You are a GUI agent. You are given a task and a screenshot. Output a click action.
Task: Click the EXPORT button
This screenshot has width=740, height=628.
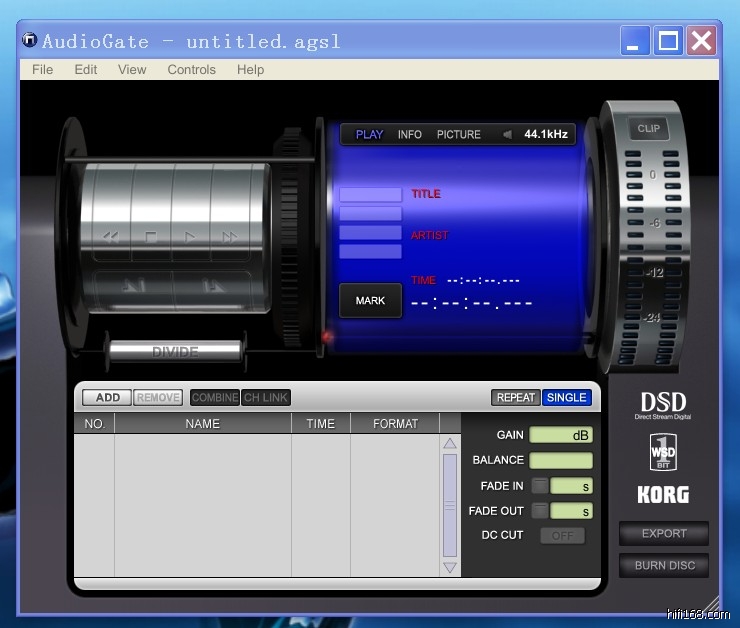(x=664, y=533)
